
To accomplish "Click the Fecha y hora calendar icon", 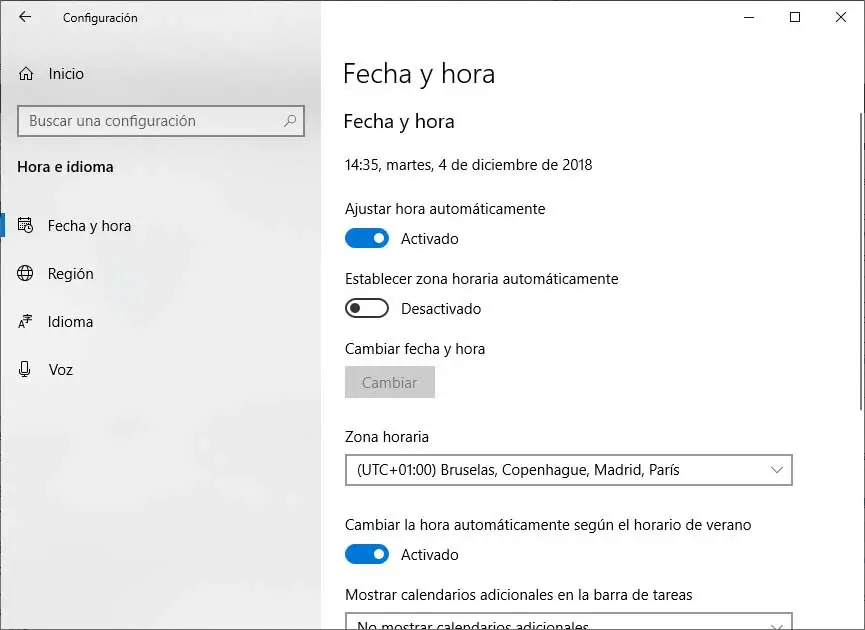I will tap(26, 226).
